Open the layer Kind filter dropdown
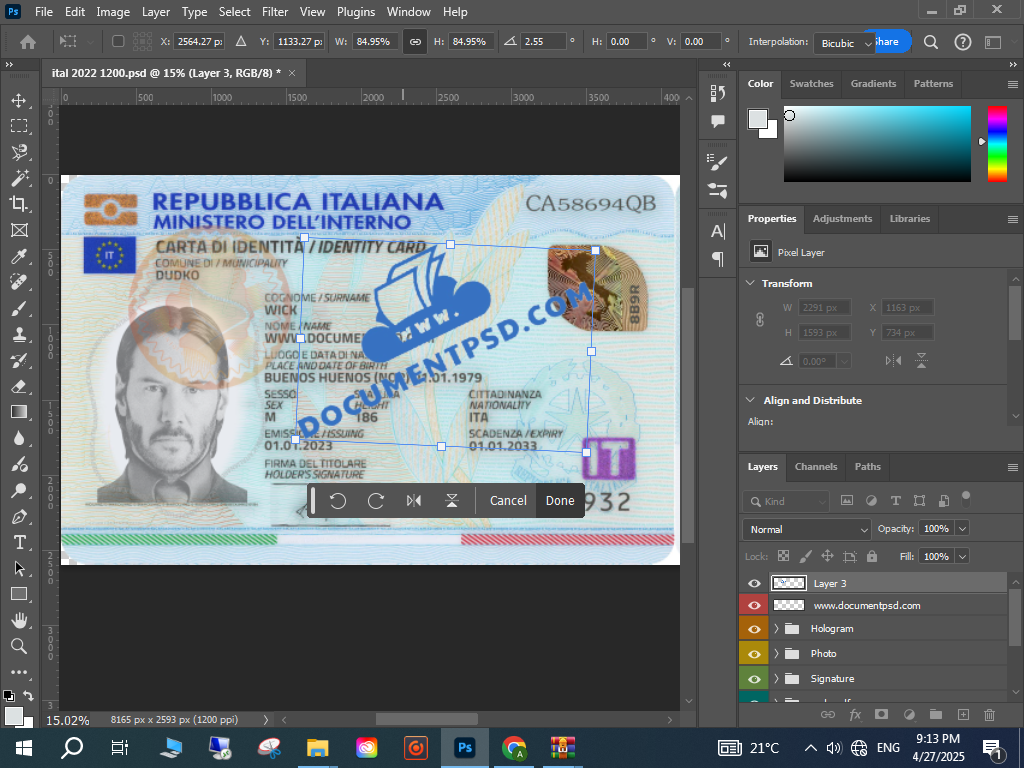 coord(786,502)
